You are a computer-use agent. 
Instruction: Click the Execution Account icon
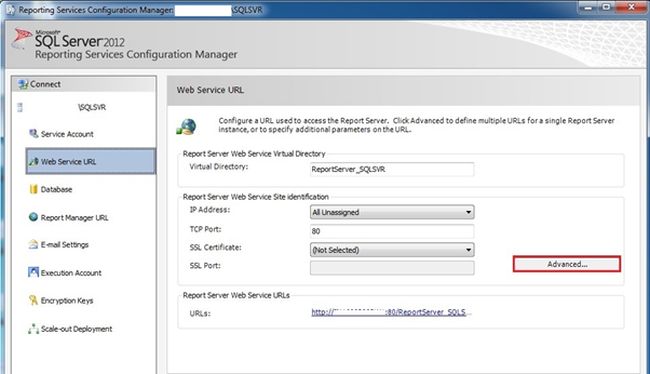(x=34, y=272)
